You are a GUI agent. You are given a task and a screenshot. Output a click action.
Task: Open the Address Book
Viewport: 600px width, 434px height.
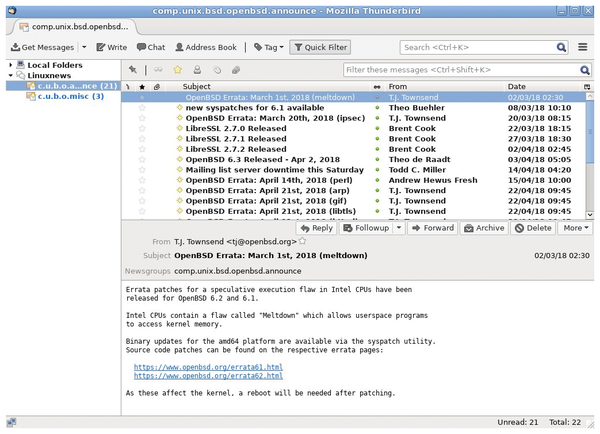point(206,47)
